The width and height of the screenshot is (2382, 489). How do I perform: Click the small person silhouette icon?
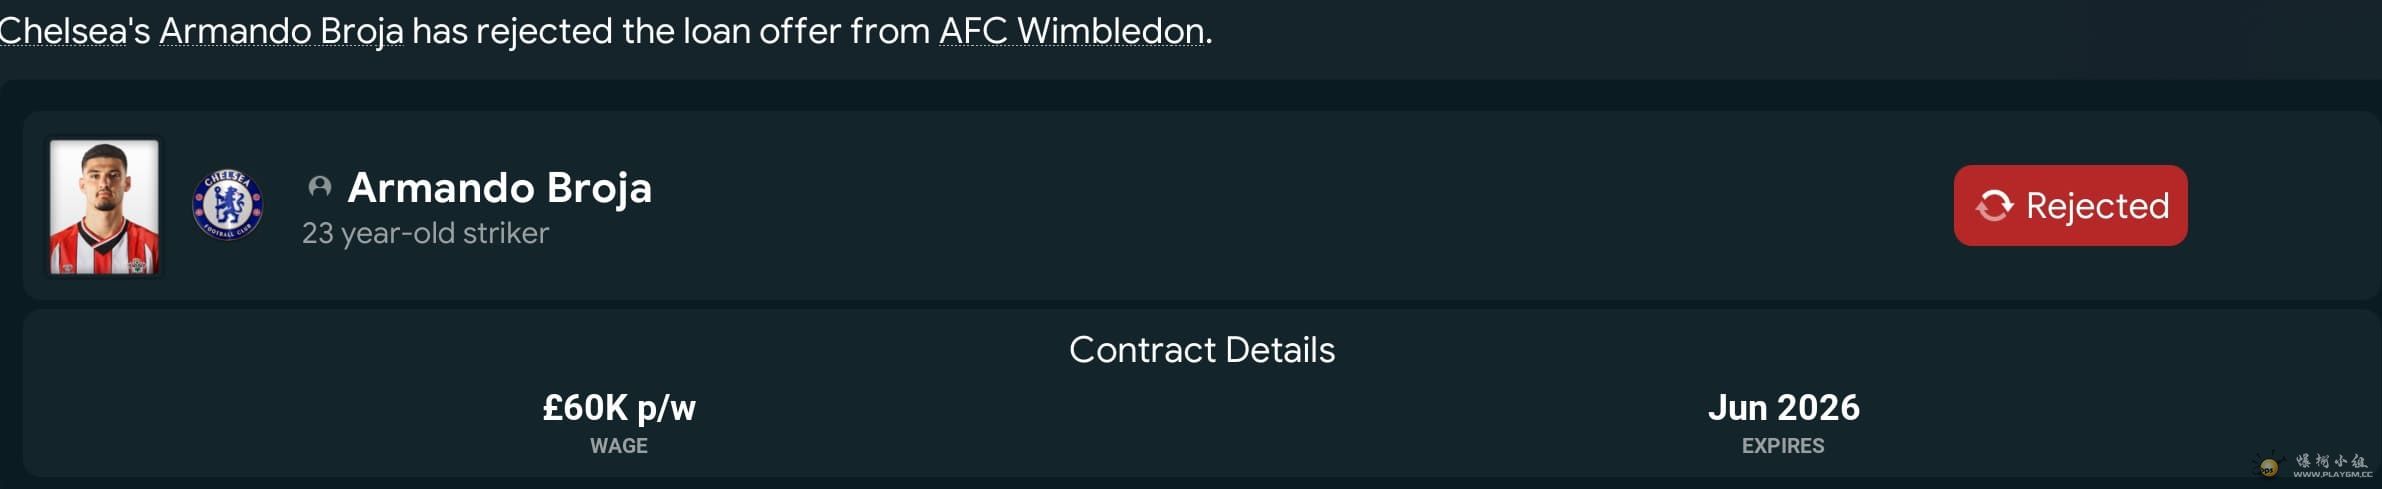pyautogui.click(x=319, y=187)
